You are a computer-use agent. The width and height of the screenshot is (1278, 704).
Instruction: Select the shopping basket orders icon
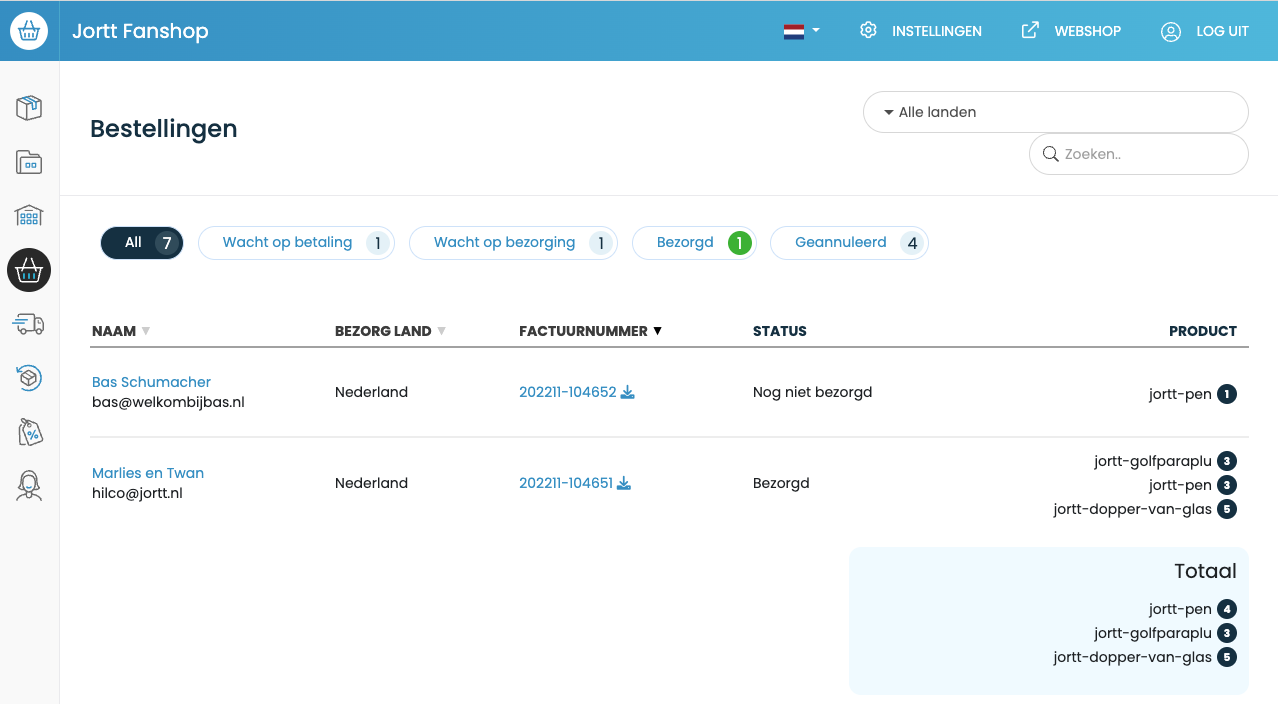click(x=29, y=270)
